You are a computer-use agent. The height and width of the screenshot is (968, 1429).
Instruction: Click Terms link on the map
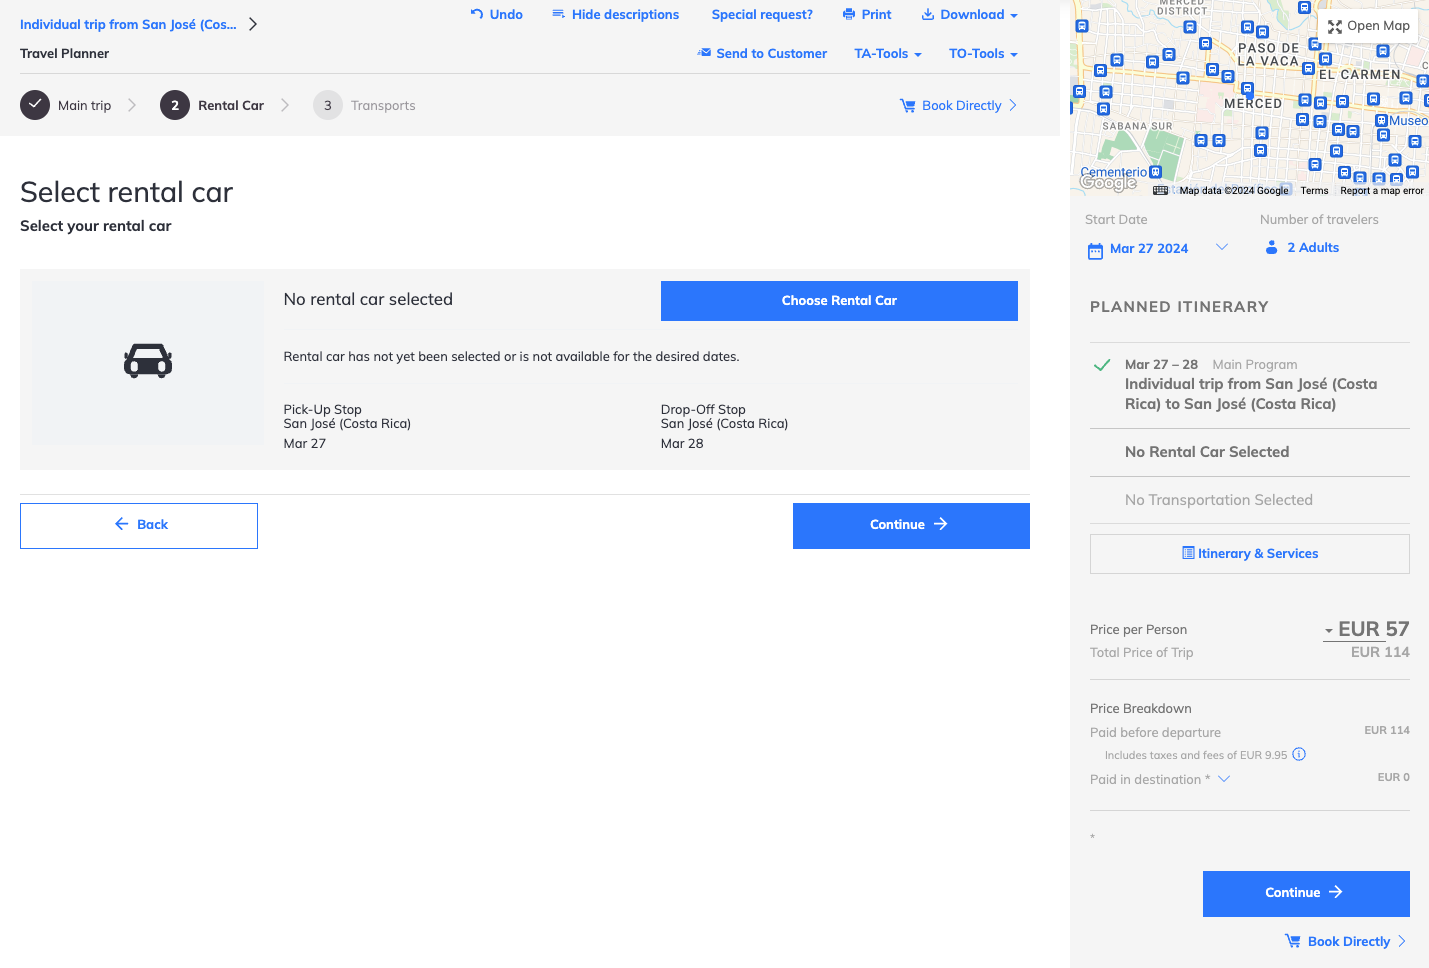click(1314, 190)
